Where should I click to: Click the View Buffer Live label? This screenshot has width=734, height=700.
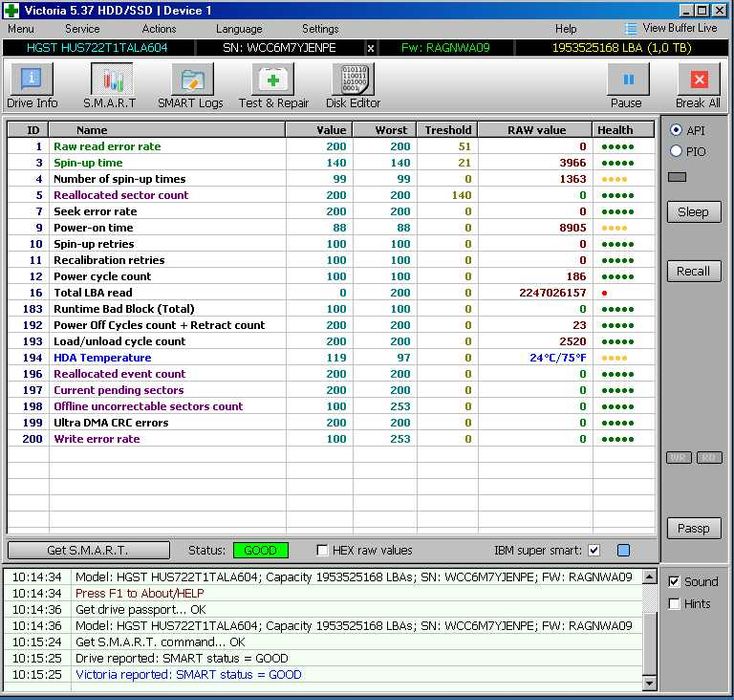click(680, 28)
